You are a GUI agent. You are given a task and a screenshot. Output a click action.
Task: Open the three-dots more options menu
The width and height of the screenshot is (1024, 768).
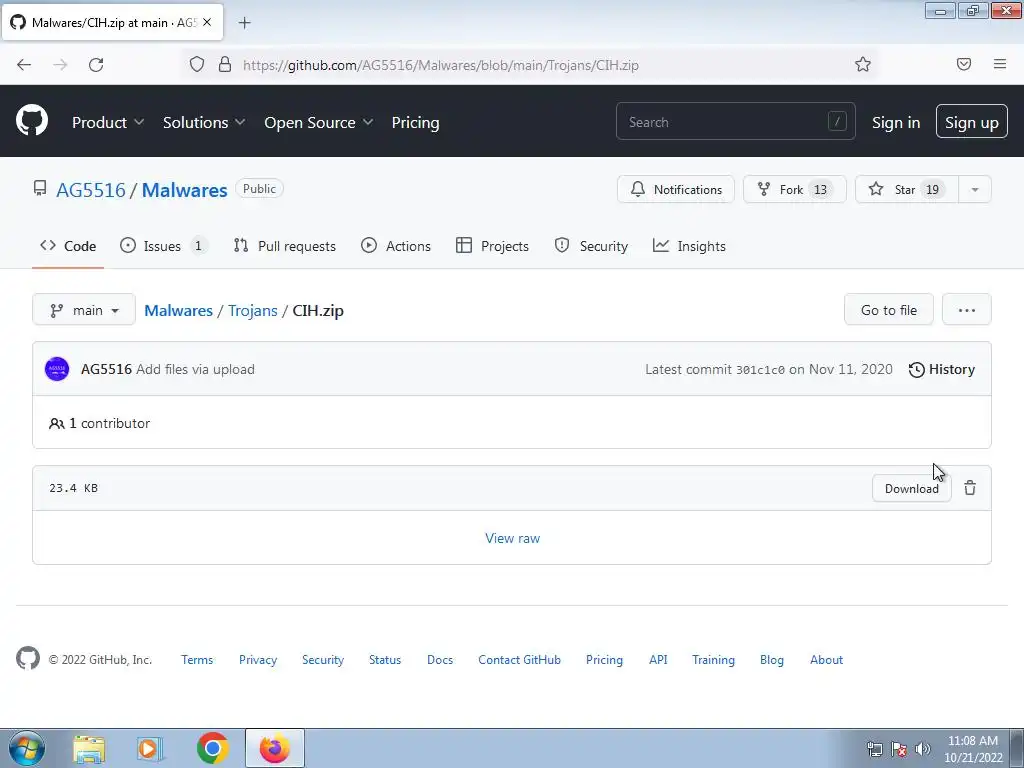tap(967, 310)
